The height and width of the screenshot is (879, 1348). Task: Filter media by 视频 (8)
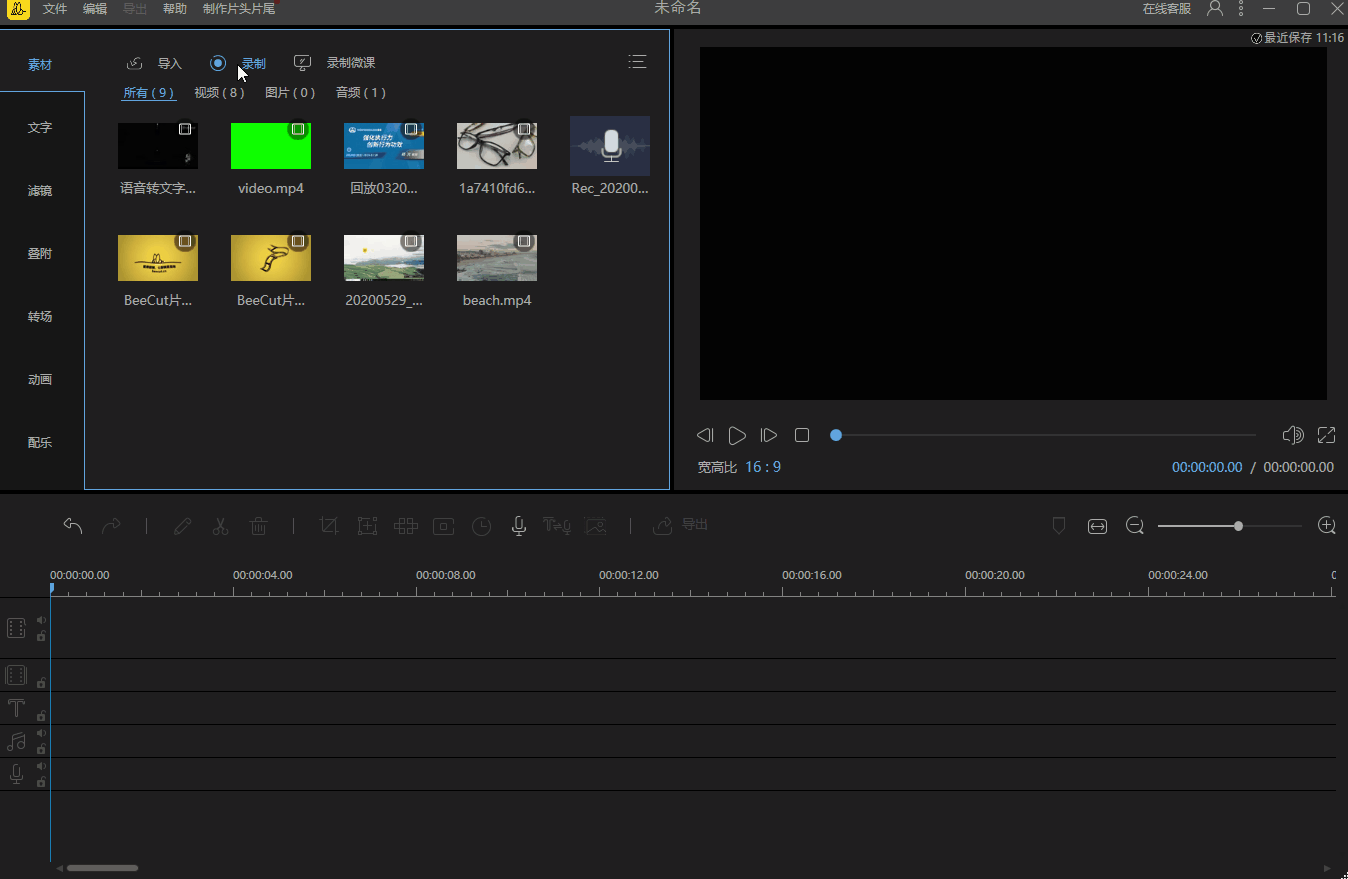click(x=220, y=93)
